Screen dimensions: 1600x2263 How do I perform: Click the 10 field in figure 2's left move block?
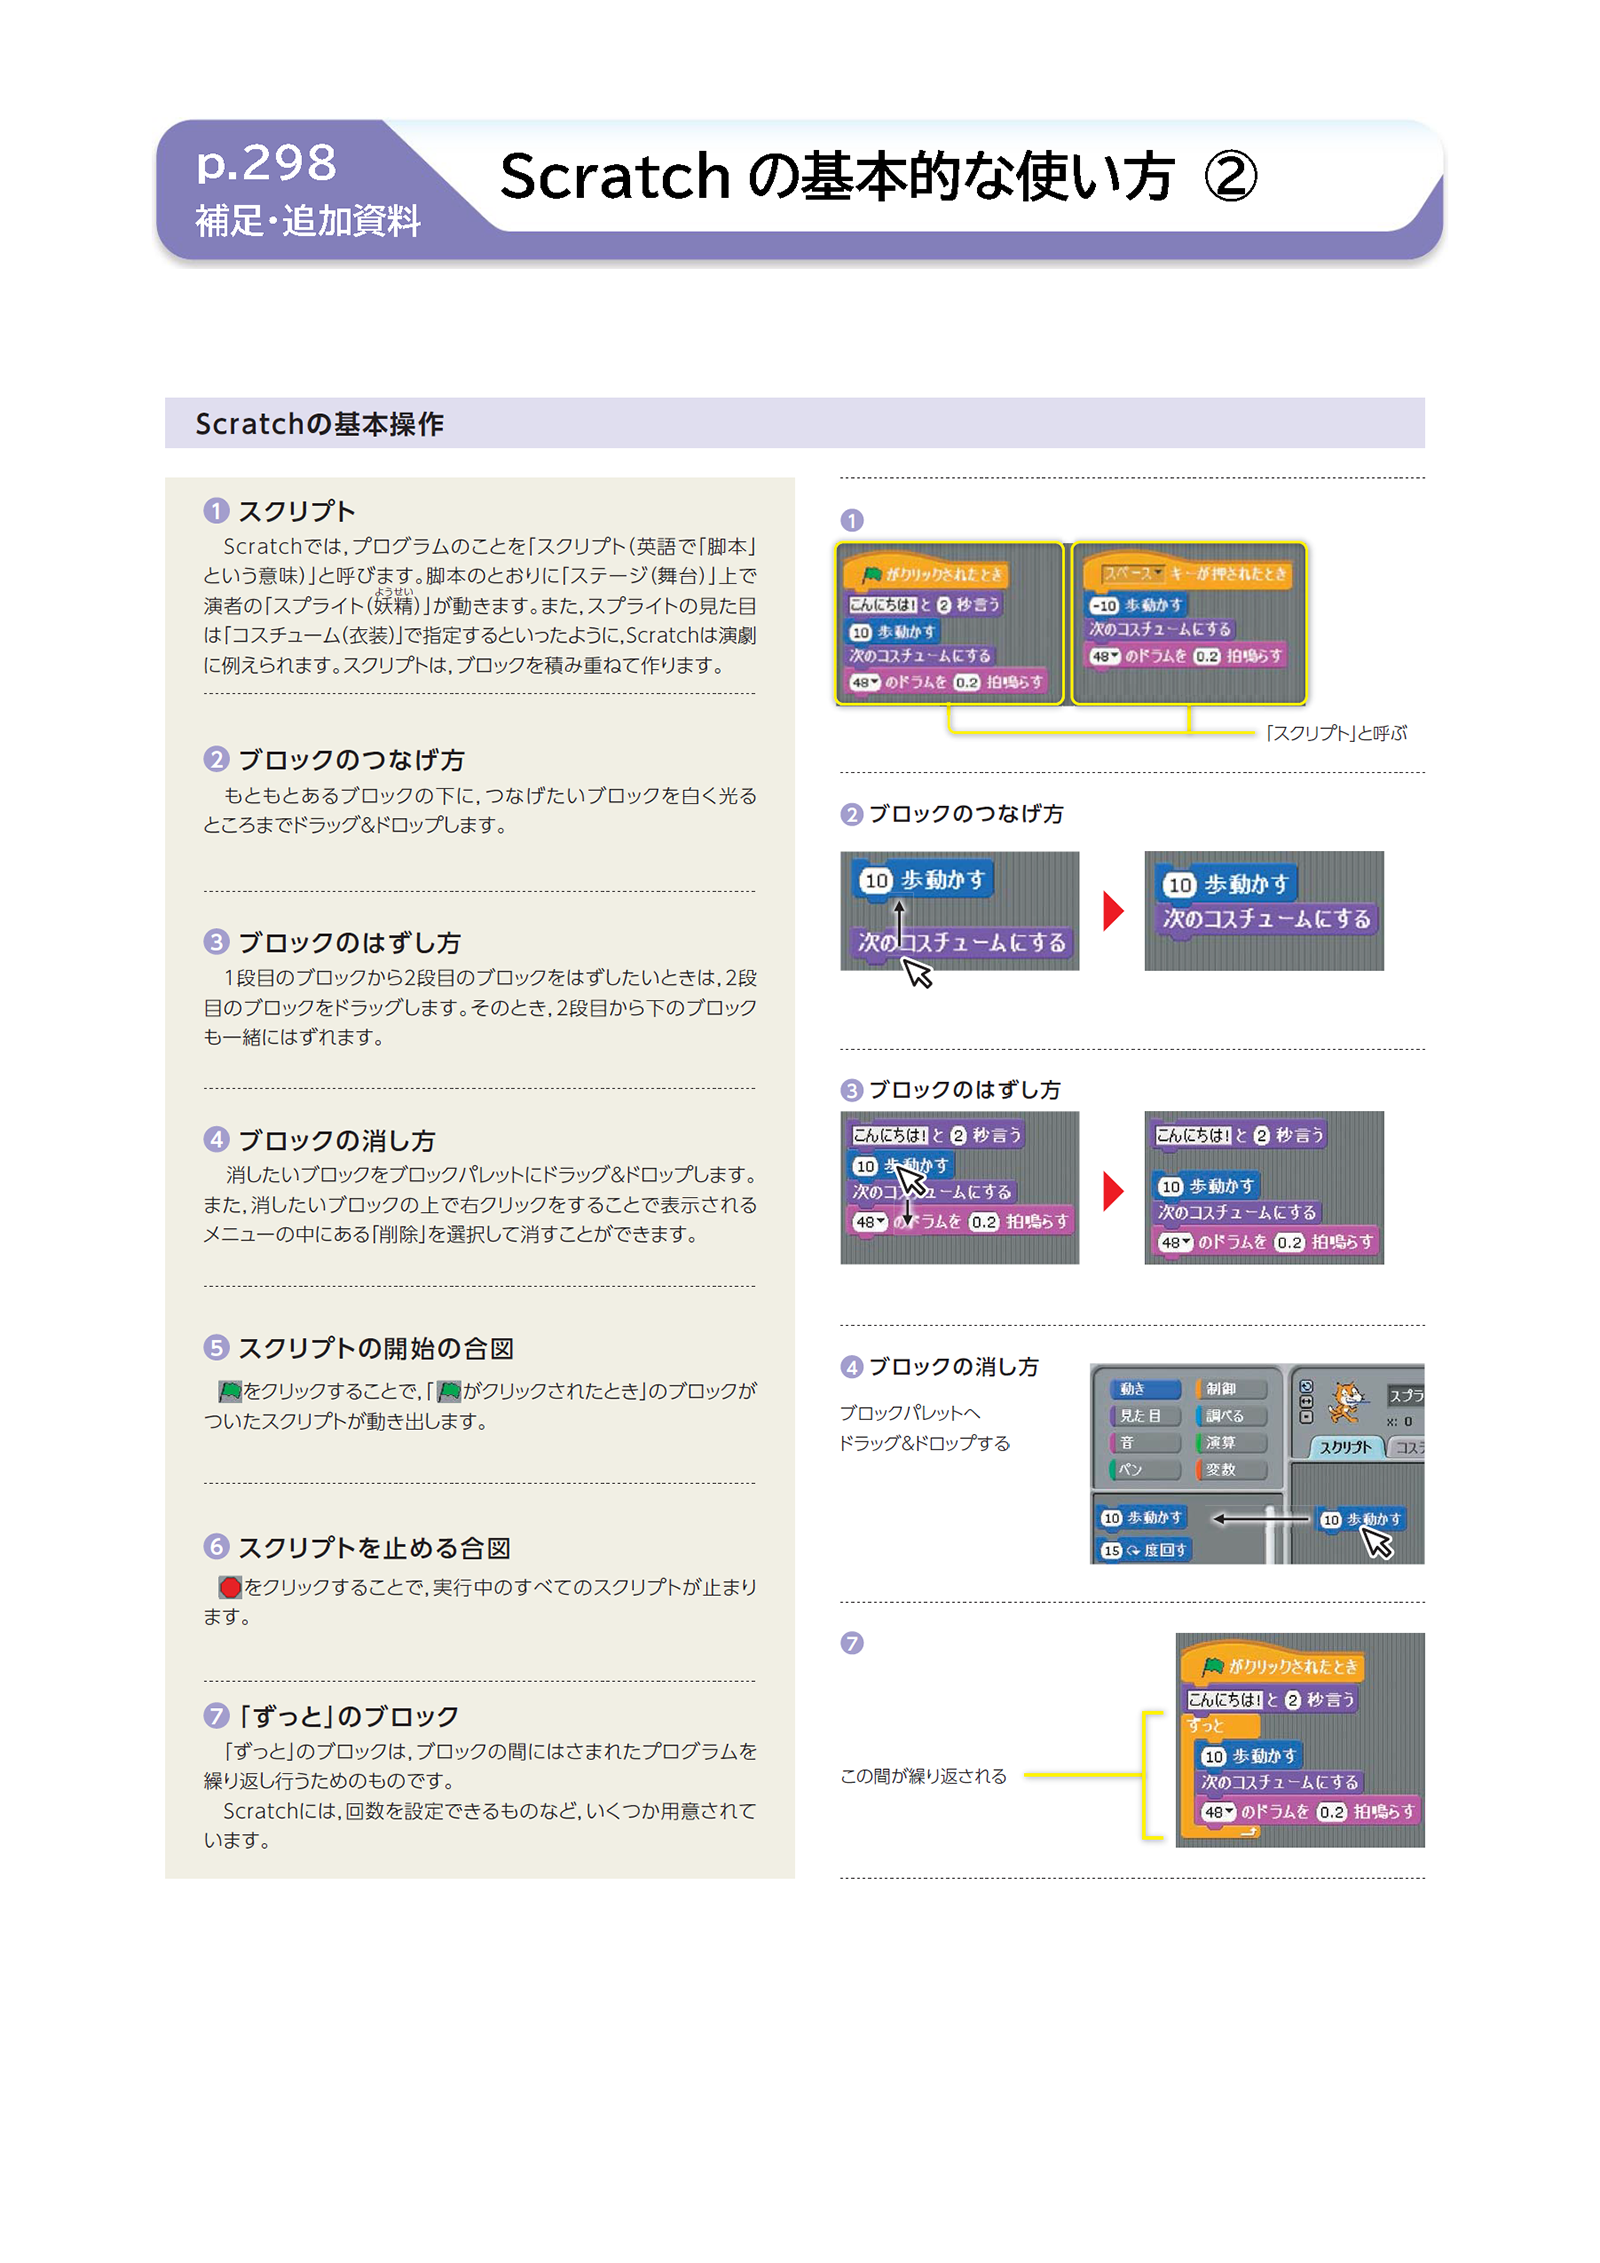coord(876,880)
